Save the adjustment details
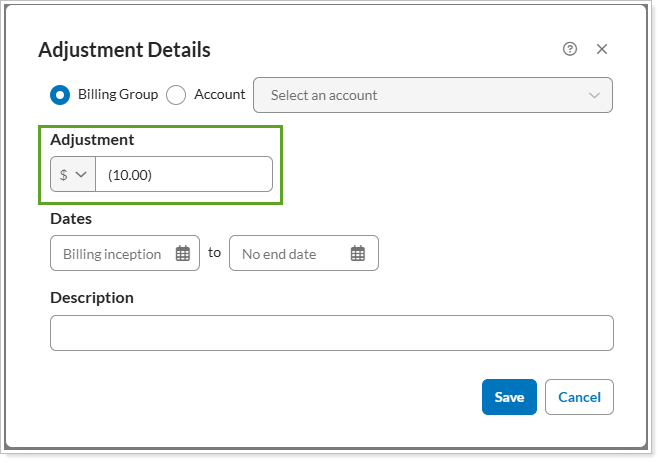Image resolution: width=661 pixels, height=463 pixels. [x=509, y=397]
